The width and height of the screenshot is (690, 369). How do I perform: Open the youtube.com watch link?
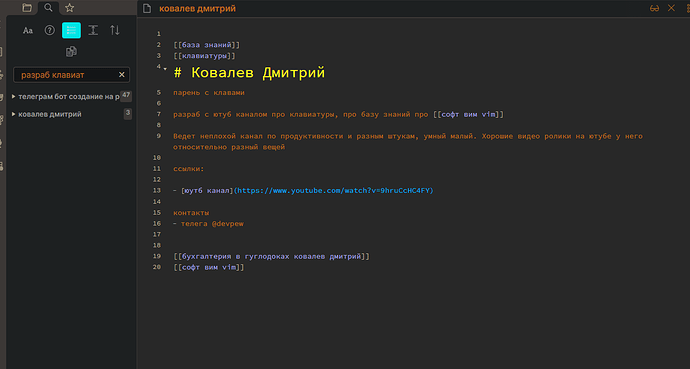[333, 190]
